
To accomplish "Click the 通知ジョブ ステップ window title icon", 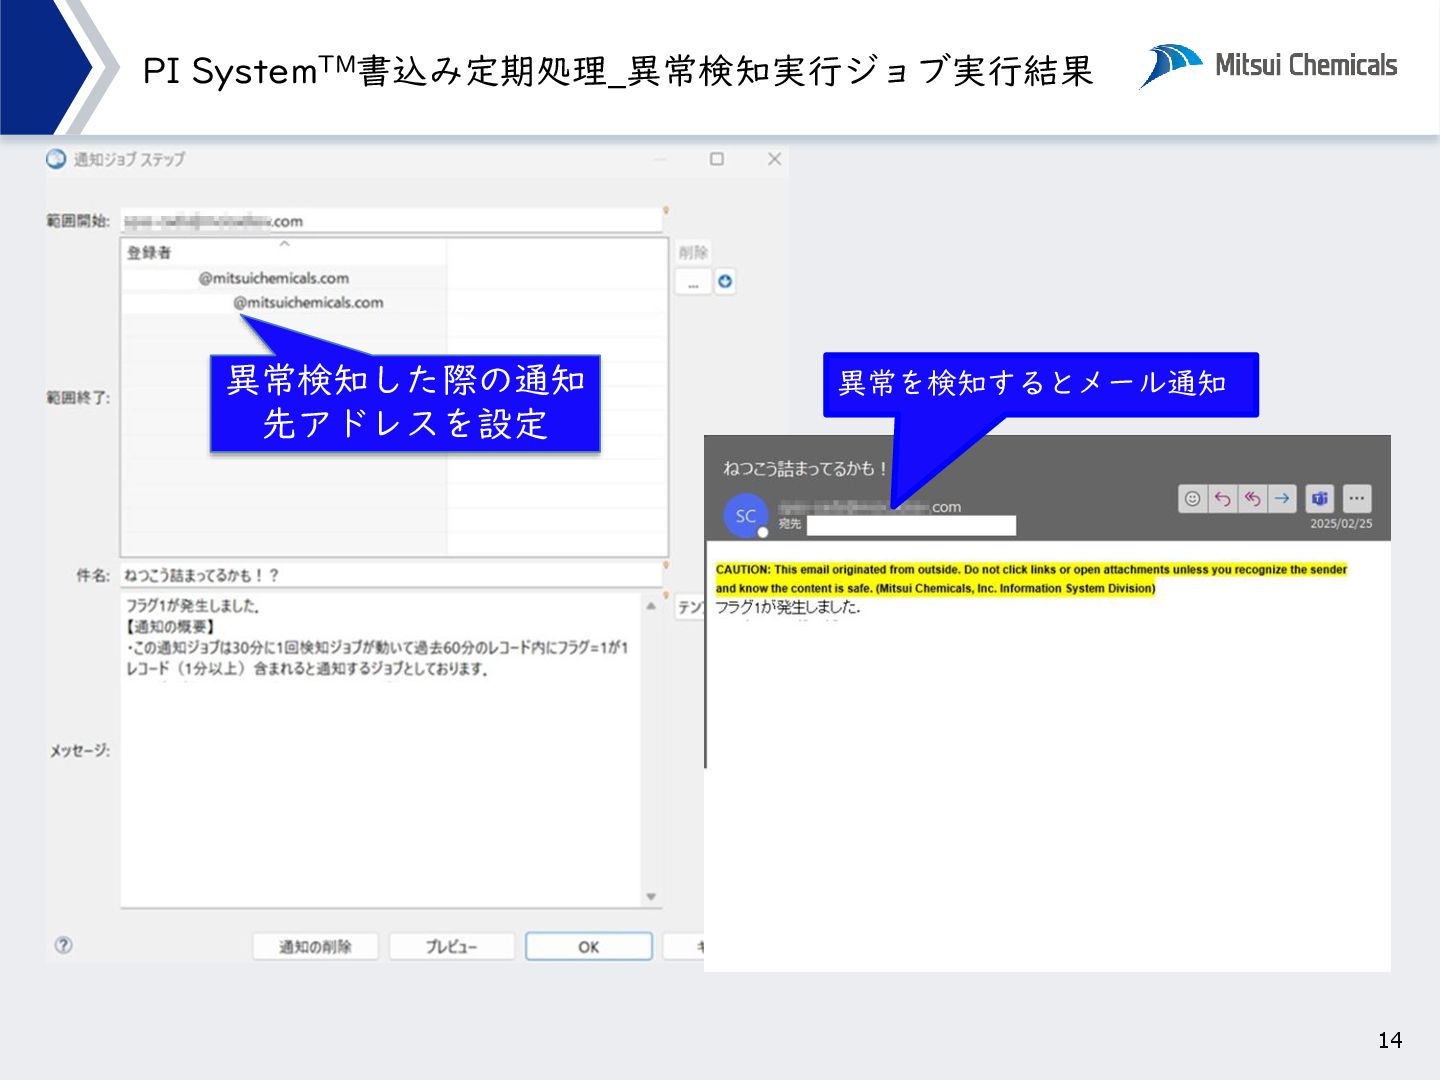I will tap(56, 159).
